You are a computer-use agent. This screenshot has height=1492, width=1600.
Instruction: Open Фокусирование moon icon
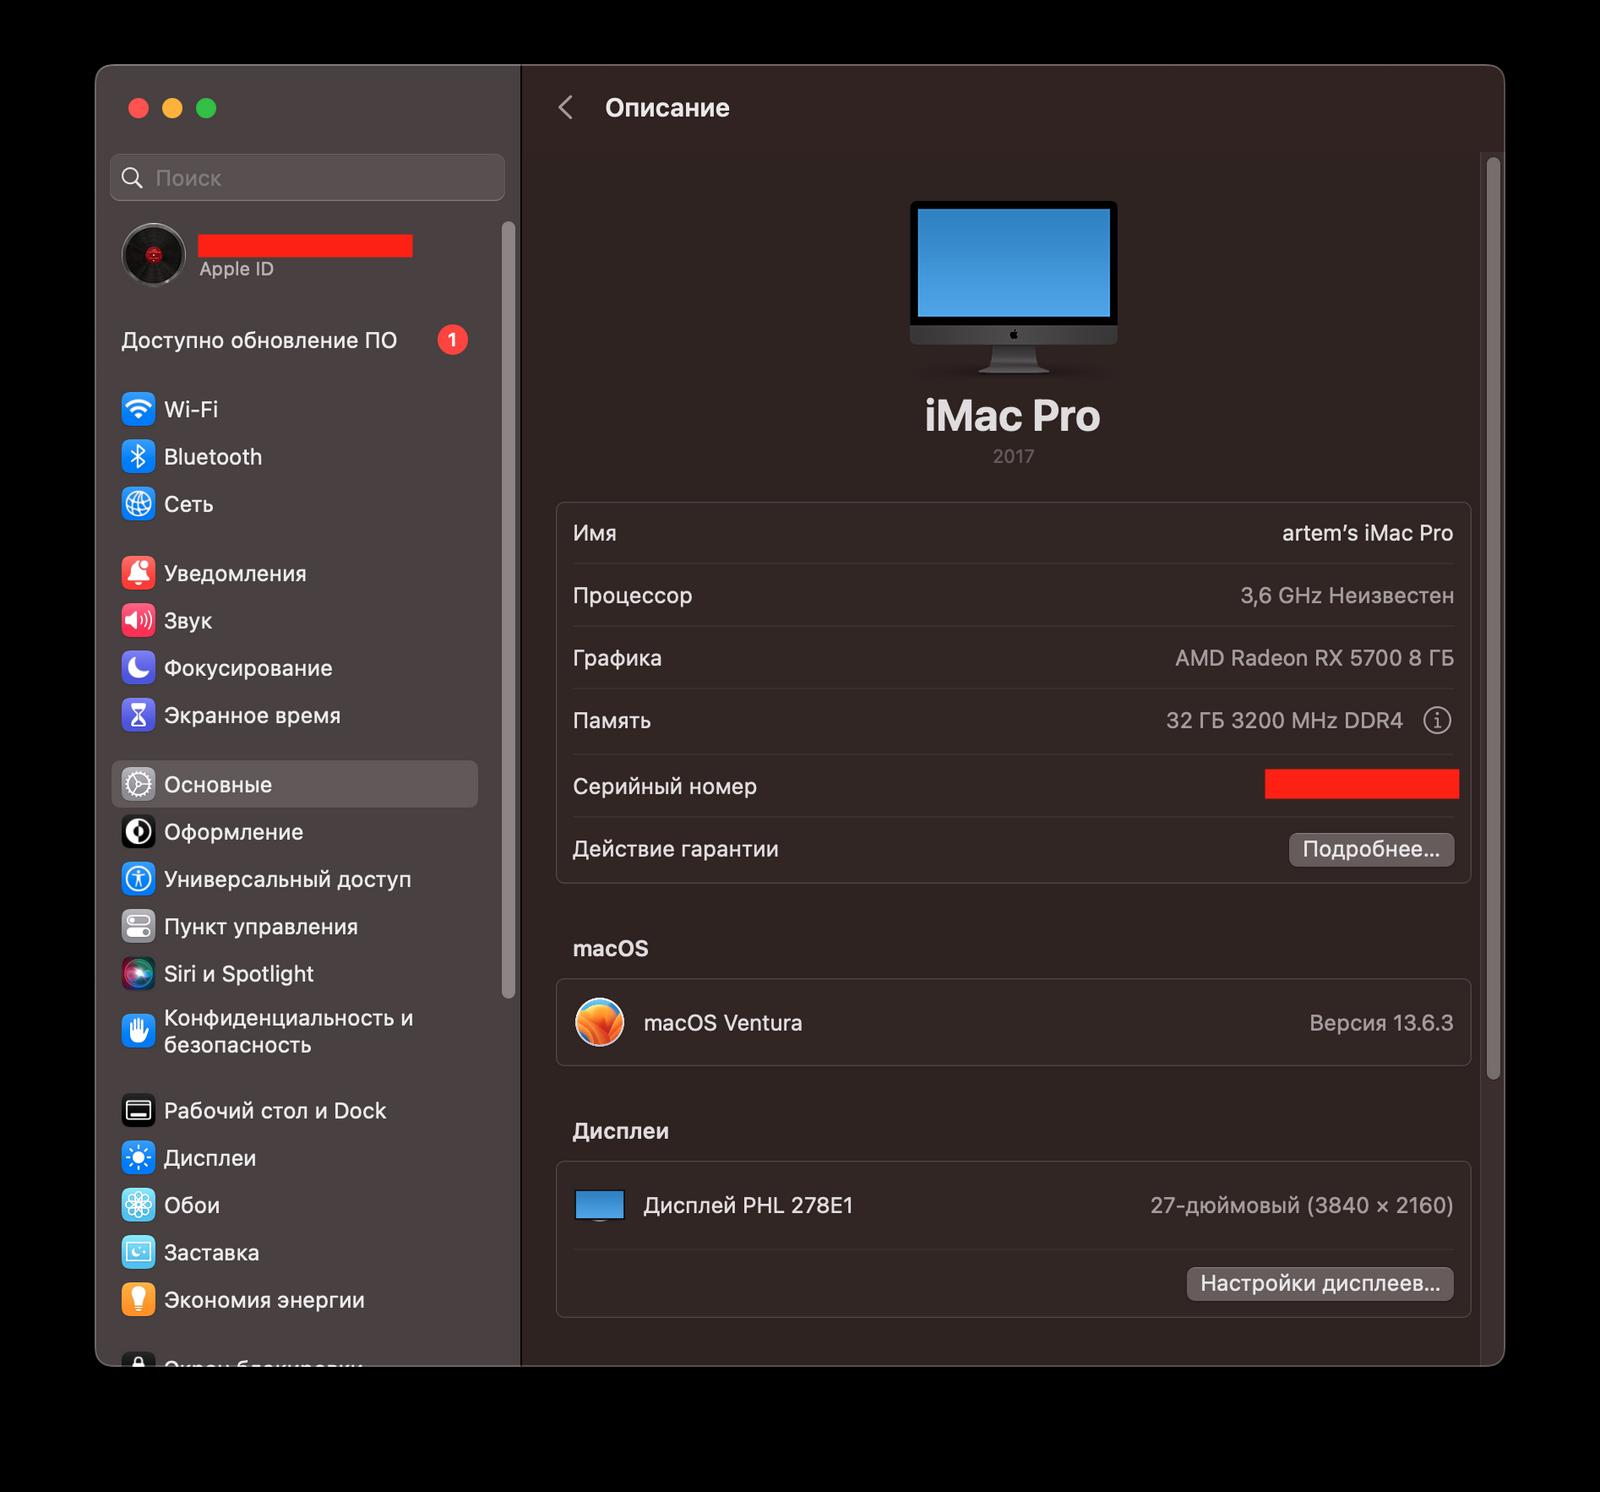point(138,668)
